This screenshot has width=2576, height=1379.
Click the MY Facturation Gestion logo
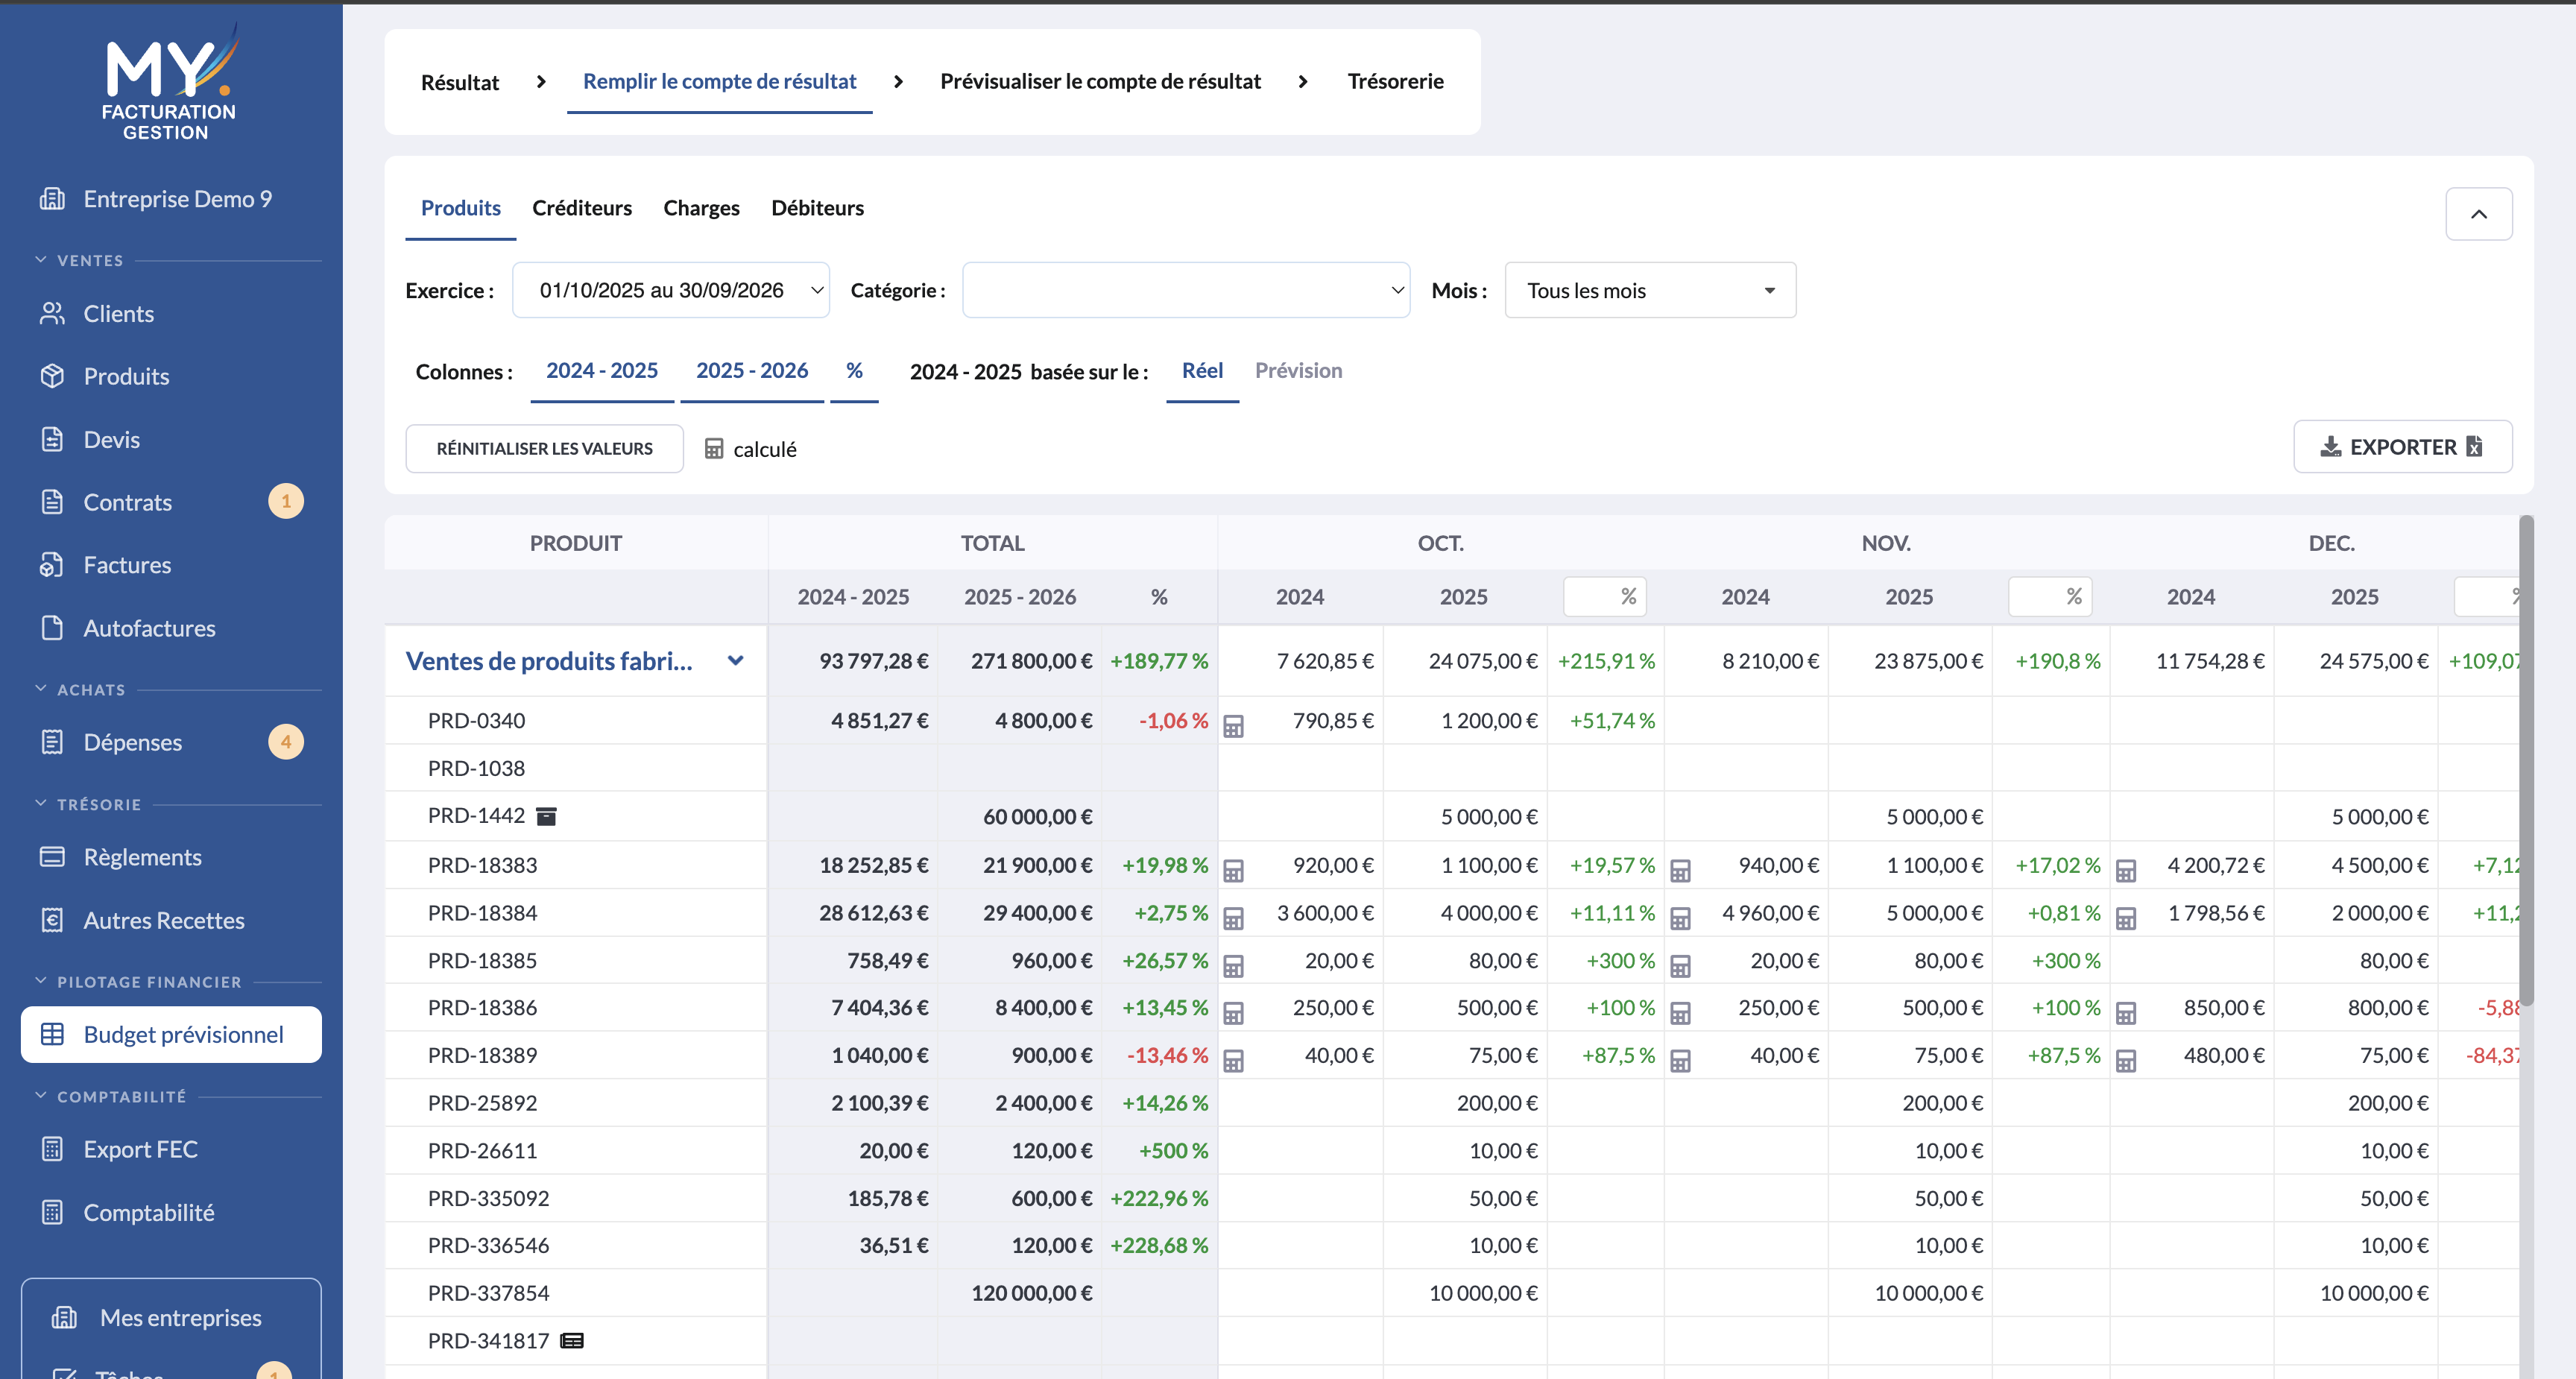[170, 82]
